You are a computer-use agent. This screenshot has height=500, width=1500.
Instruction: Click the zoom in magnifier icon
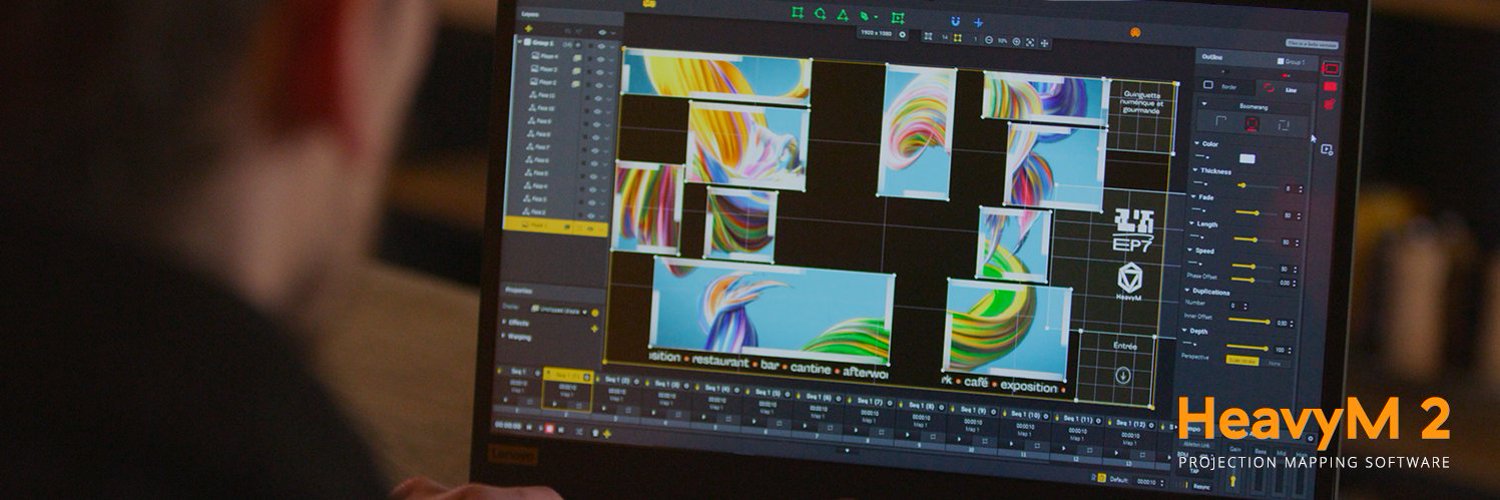1016,41
